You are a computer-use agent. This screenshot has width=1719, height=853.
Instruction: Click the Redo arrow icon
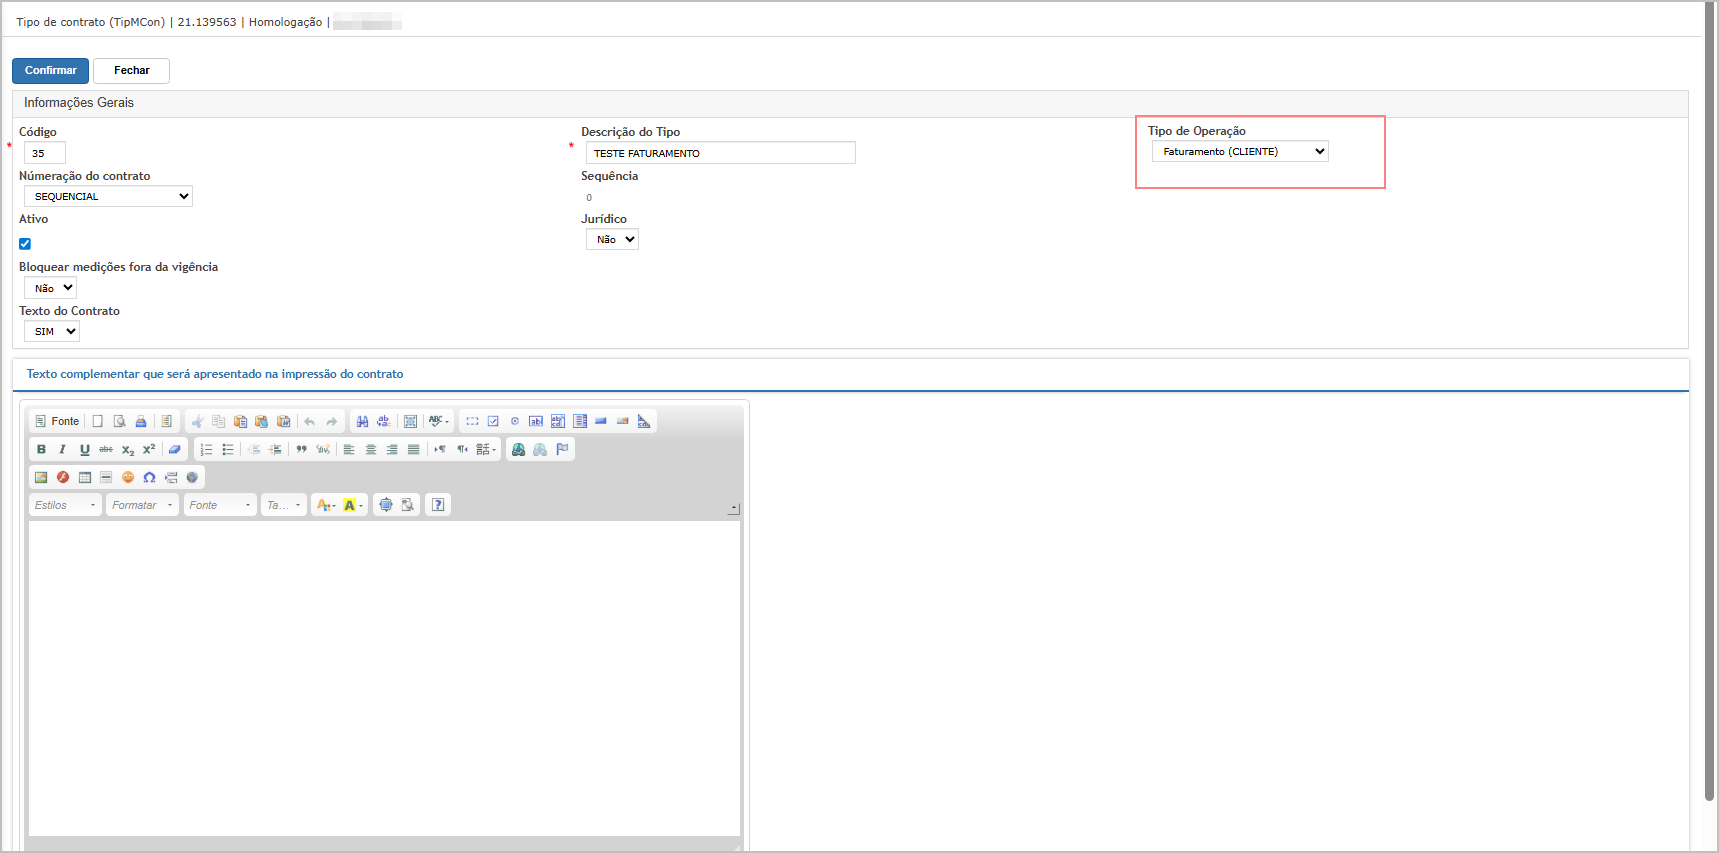tap(332, 421)
